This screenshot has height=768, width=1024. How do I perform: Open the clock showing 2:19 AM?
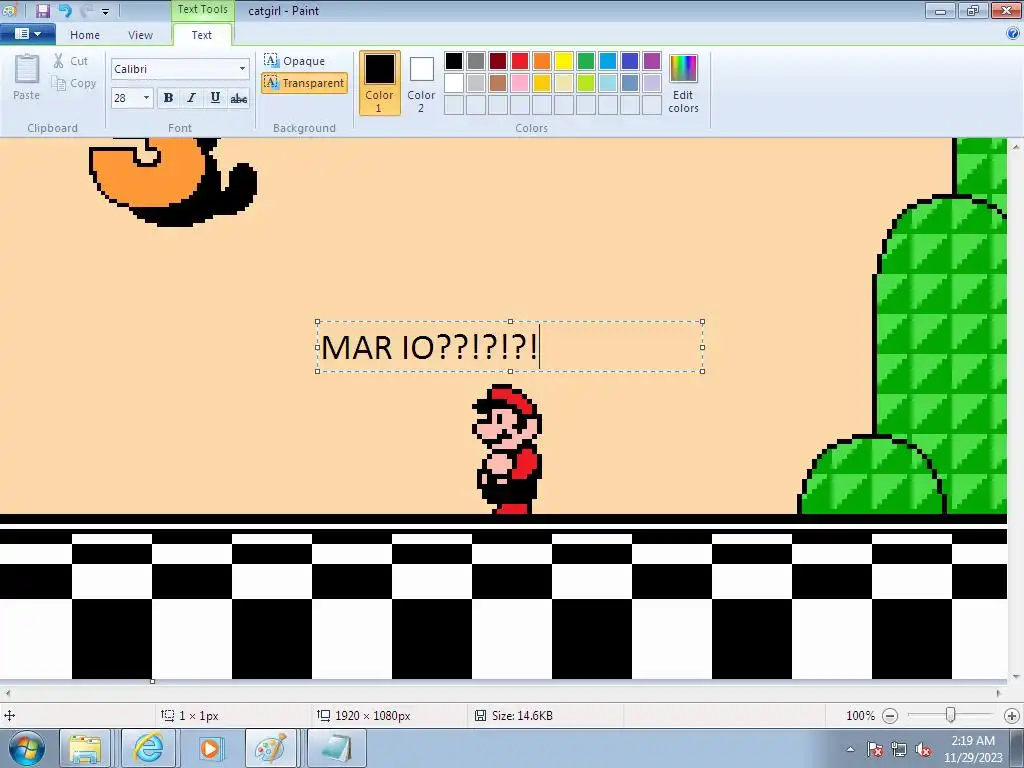(972, 749)
